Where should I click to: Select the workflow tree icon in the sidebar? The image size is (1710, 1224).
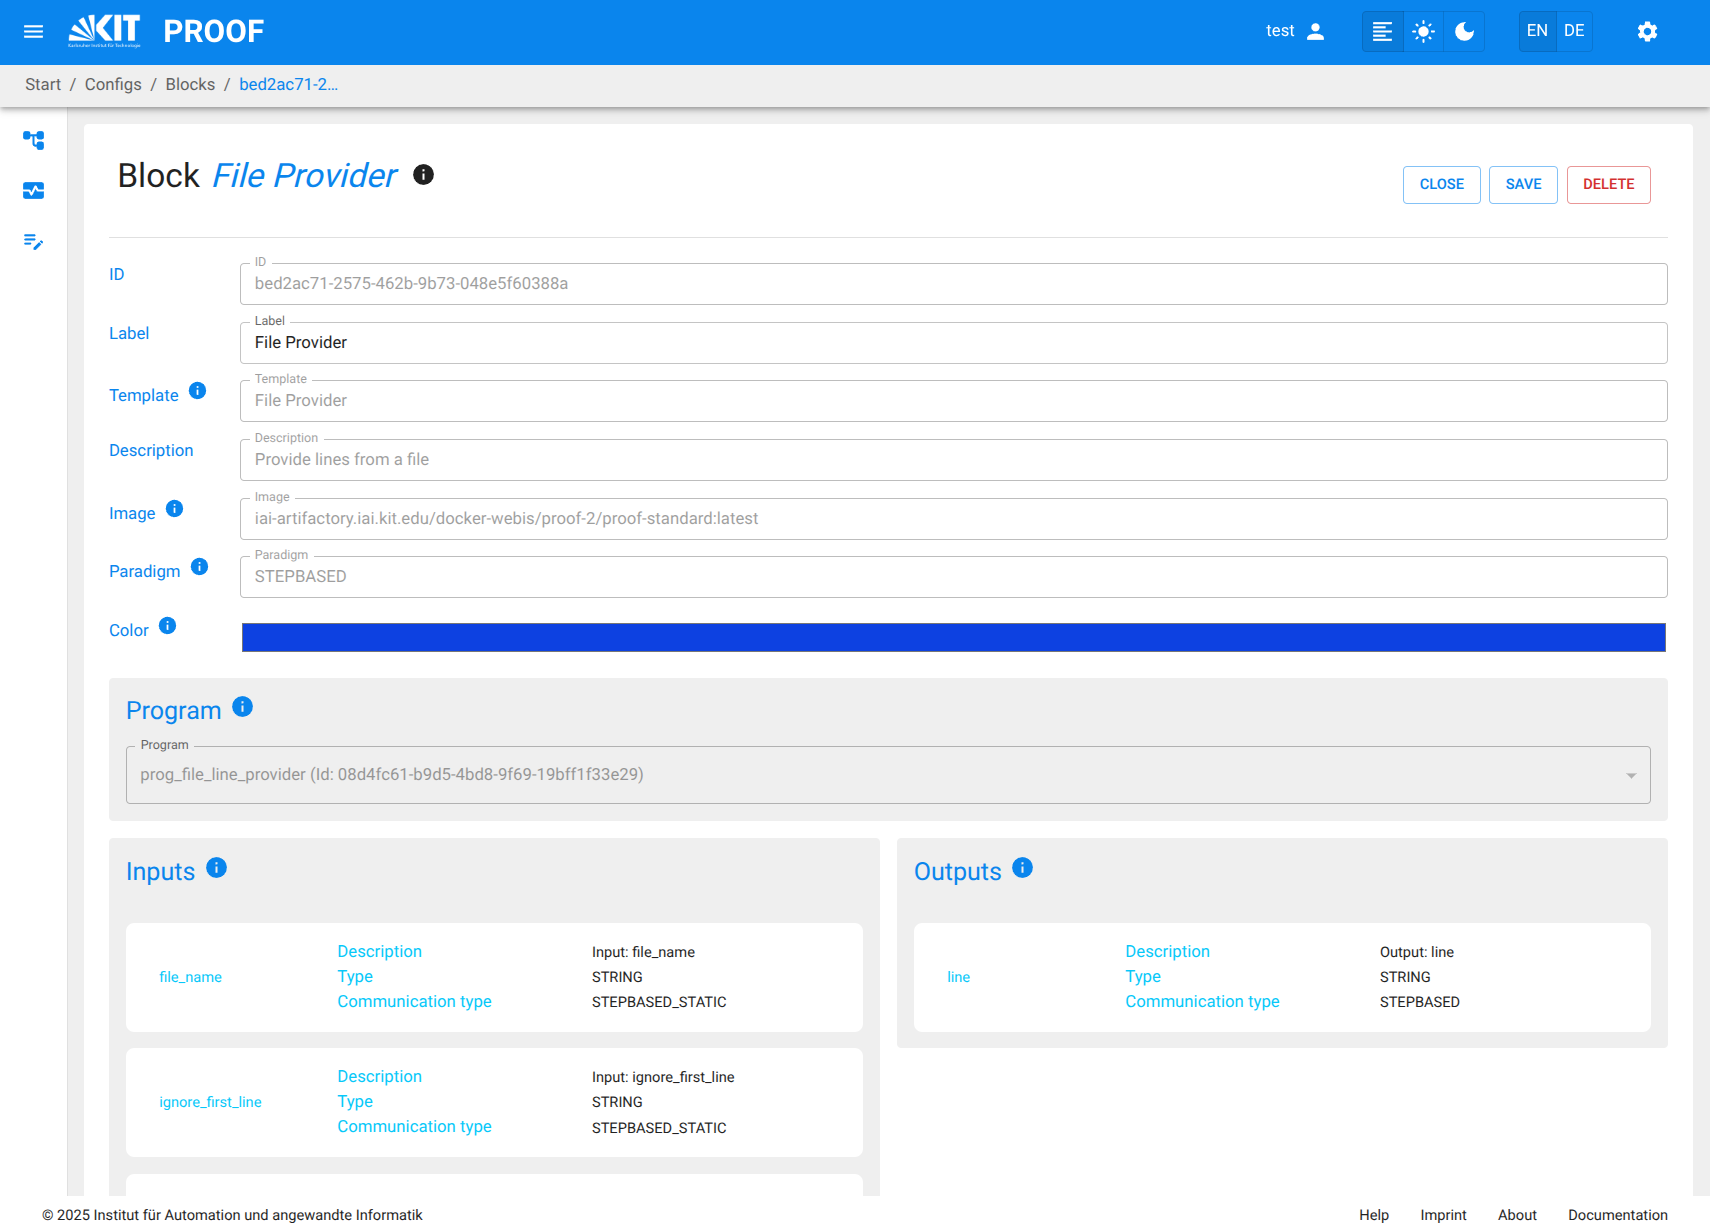coord(33,140)
